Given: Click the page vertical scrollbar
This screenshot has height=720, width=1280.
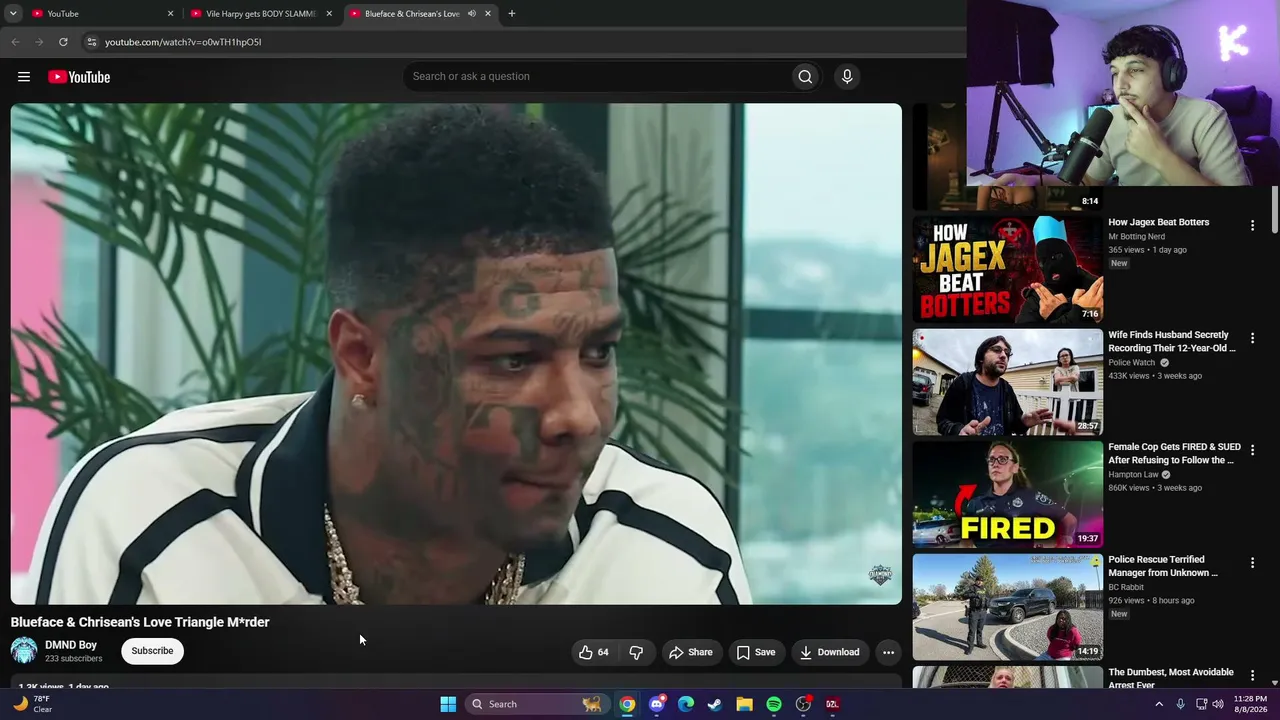Looking at the screenshot, I should [1274, 210].
